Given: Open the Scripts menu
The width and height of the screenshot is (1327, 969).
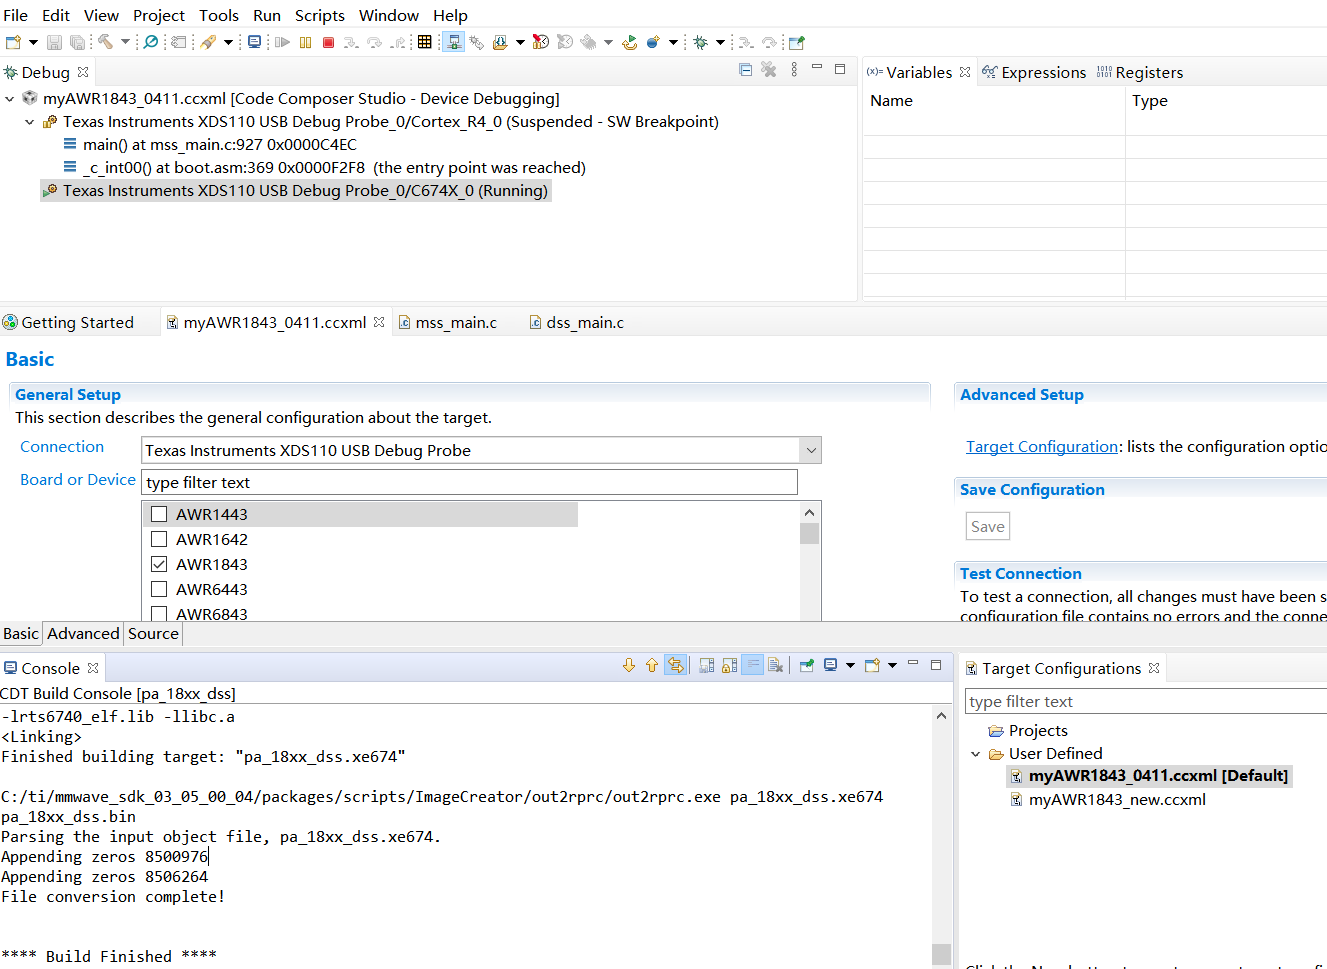Looking at the screenshot, I should (x=320, y=15).
